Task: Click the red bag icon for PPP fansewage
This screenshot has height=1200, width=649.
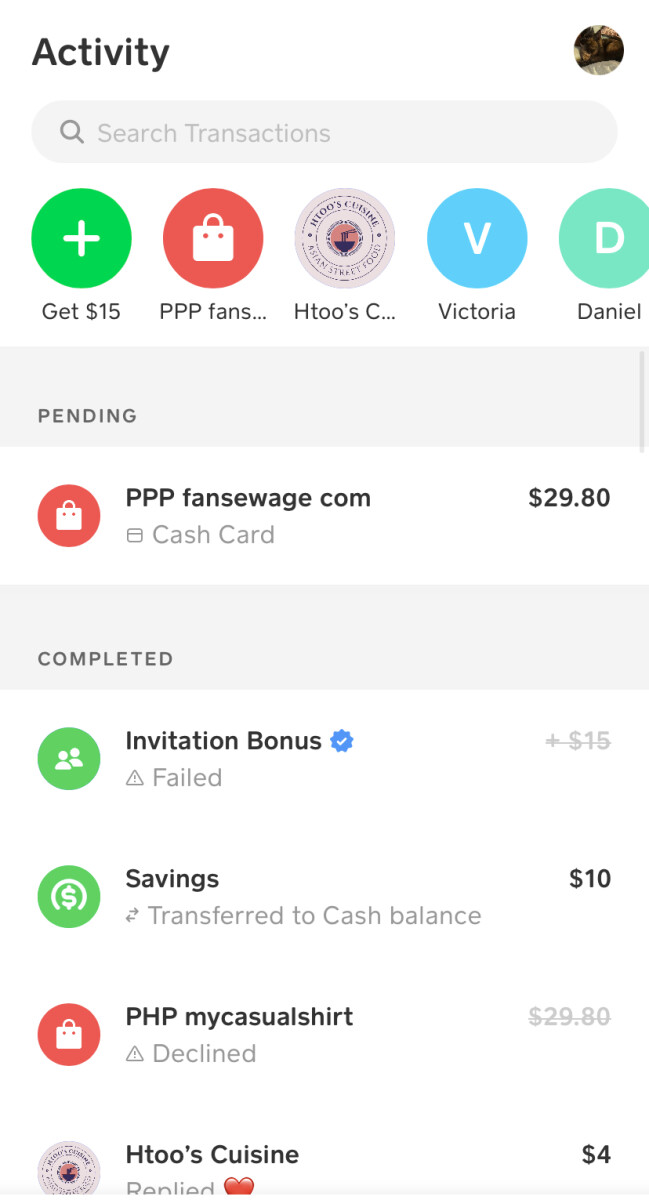Action: pos(69,516)
